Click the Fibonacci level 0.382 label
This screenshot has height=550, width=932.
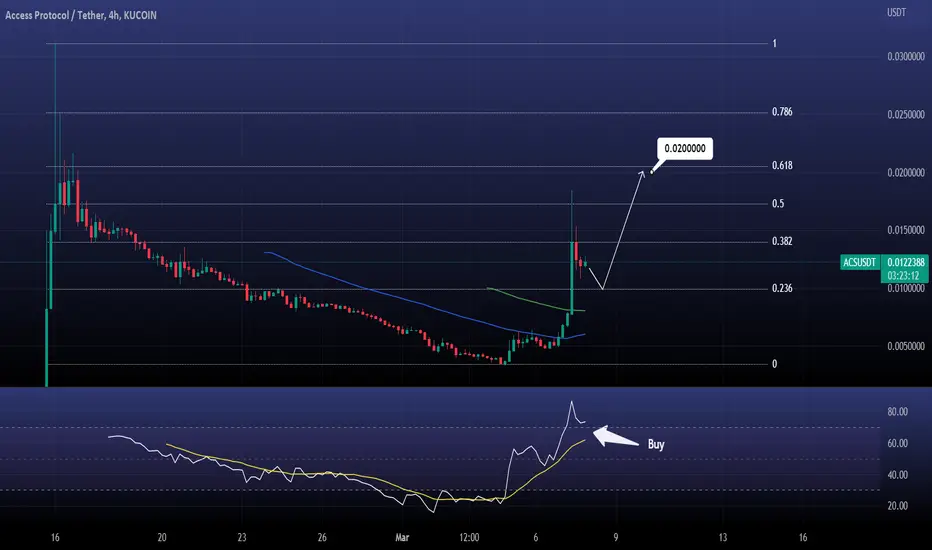(782, 241)
